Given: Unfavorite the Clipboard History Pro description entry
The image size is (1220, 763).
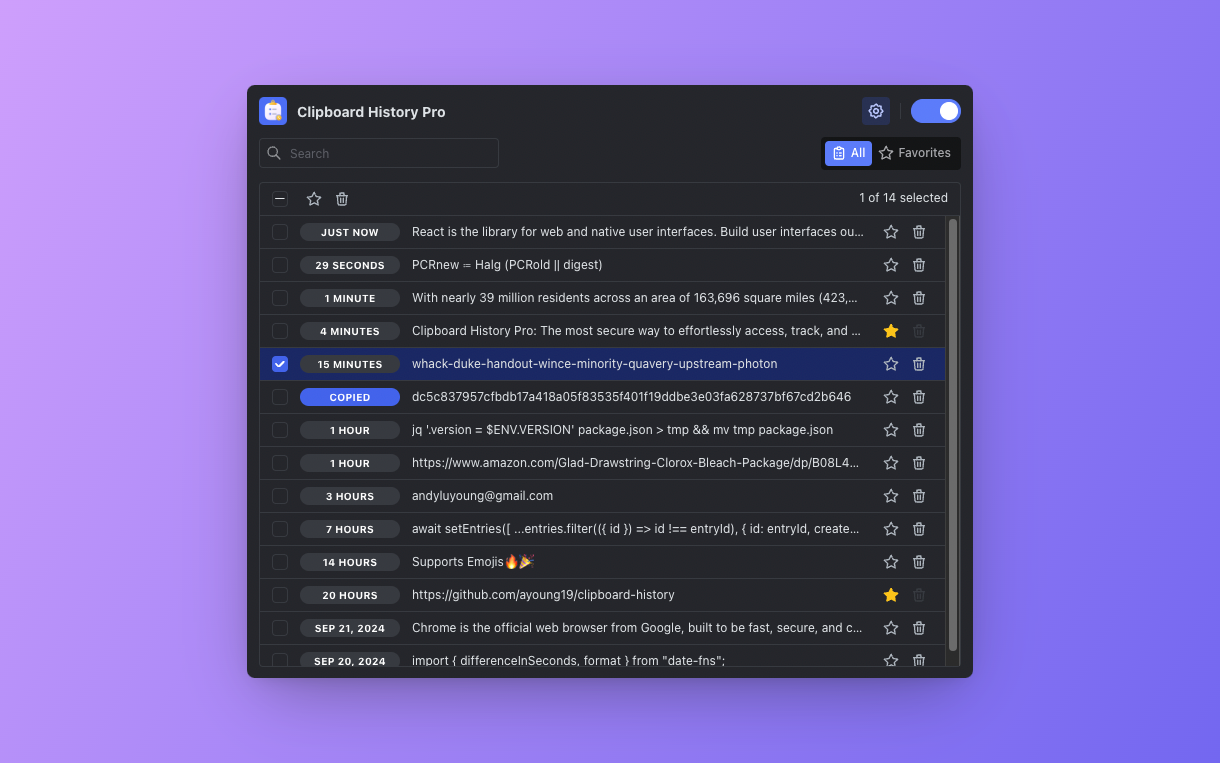Looking at the screenshot, I should click(x=891, y=331).
